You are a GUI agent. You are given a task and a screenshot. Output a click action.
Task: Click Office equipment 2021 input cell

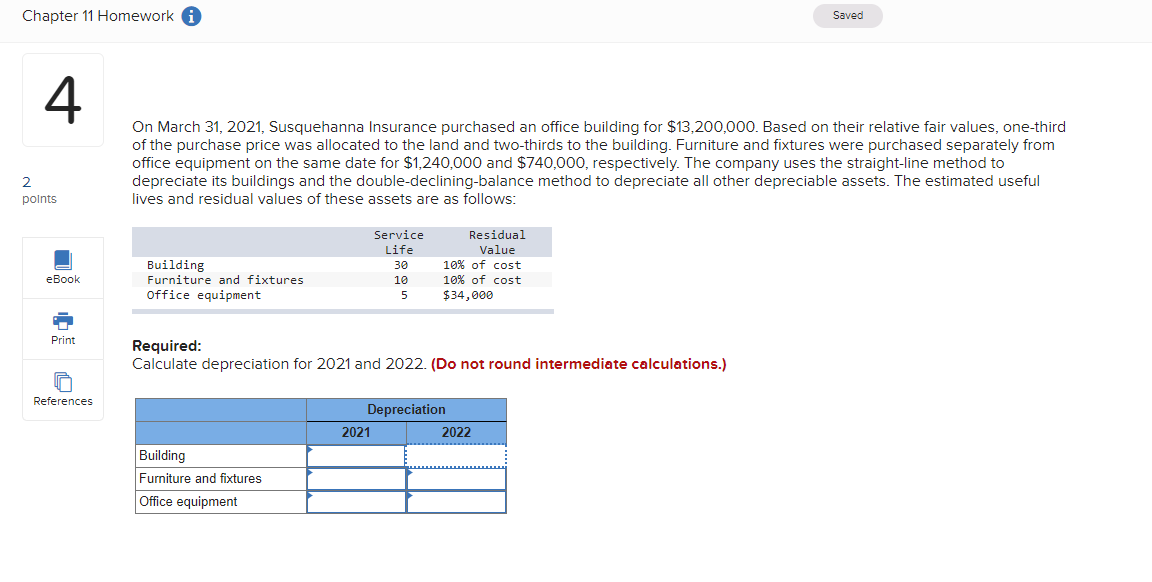[x=356, y=502]
